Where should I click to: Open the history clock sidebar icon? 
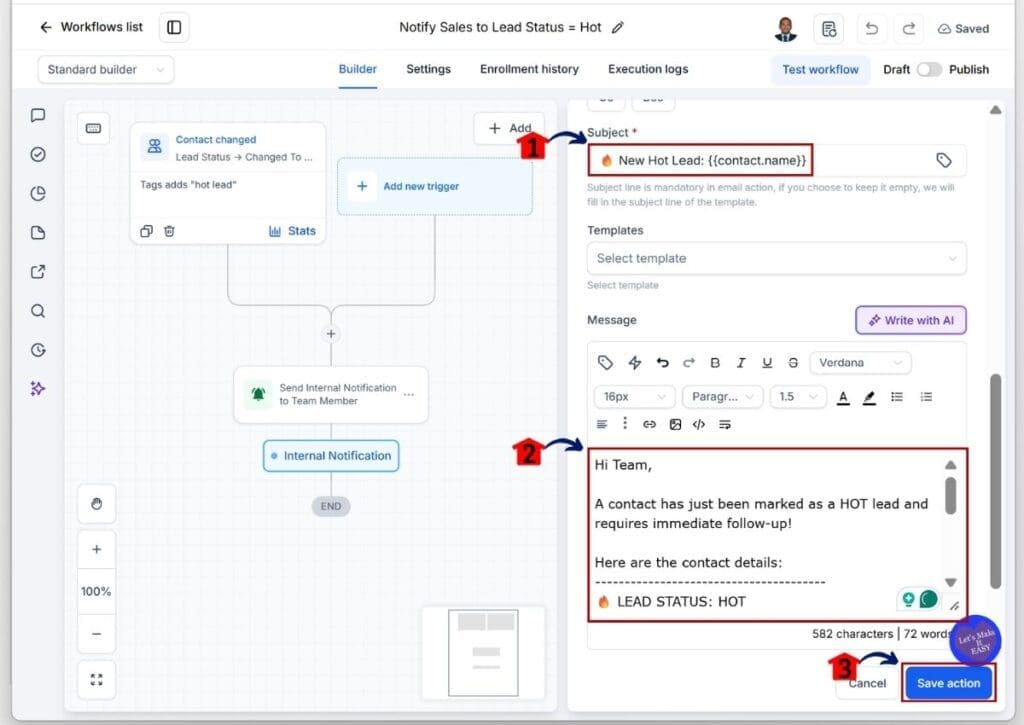38,350
